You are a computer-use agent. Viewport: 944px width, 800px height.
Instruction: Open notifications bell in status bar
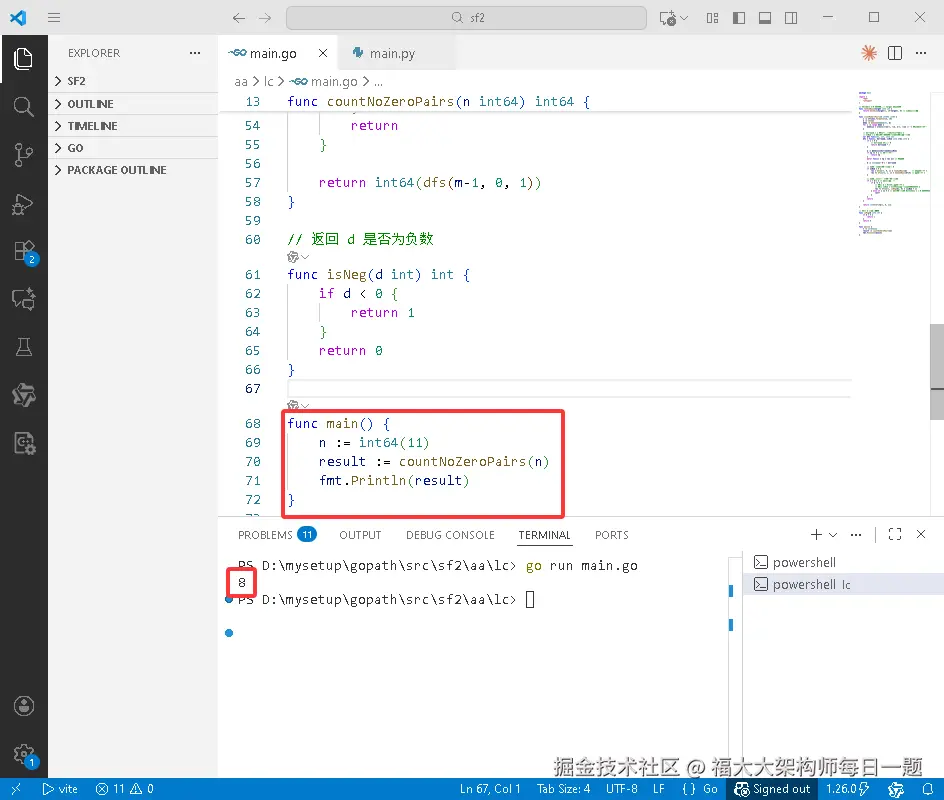tap(928, 789)
